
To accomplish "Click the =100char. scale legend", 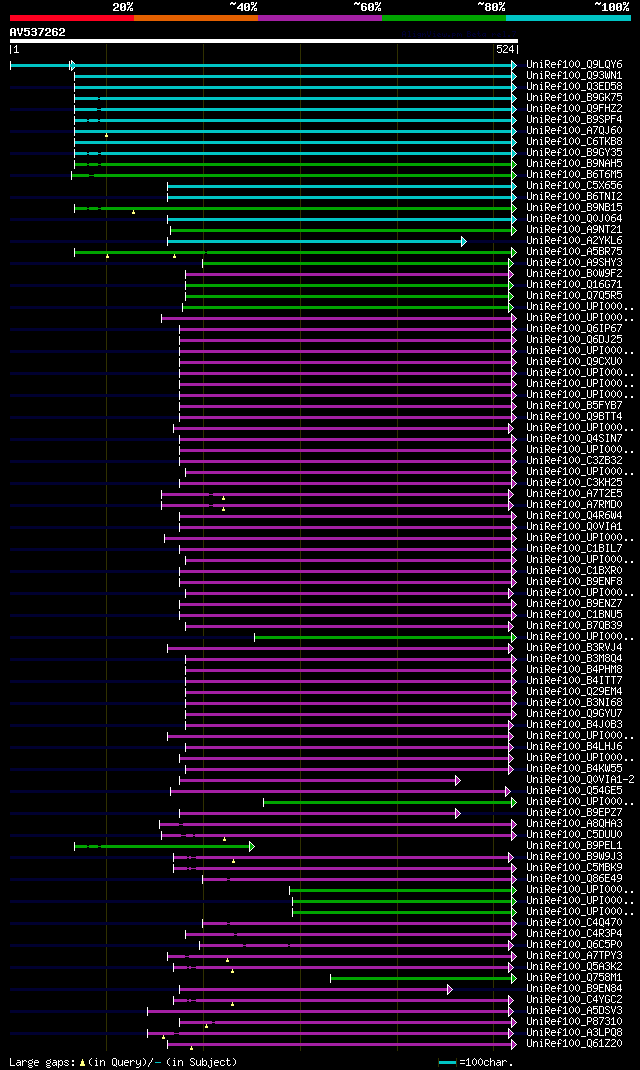I will pos(476,1062).
